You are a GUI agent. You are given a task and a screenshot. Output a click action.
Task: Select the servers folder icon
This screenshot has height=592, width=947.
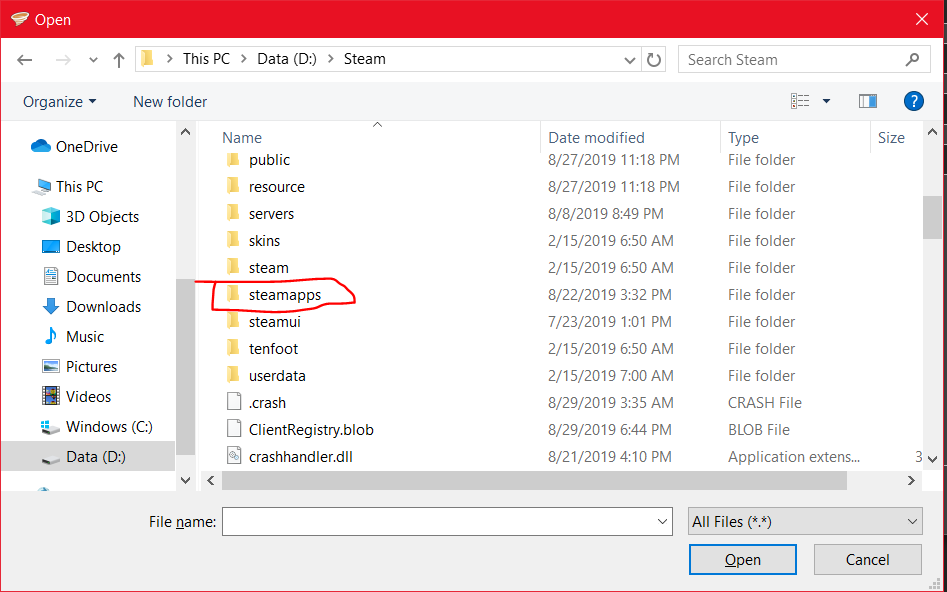click(233, 213)
